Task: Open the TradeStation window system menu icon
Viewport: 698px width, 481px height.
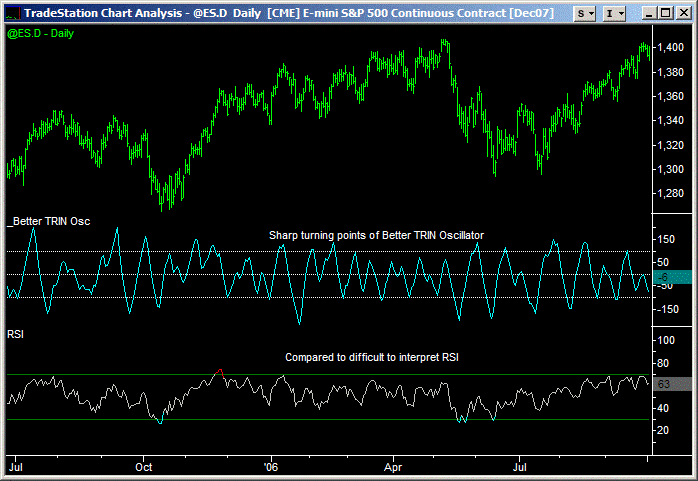Action: 13,13
